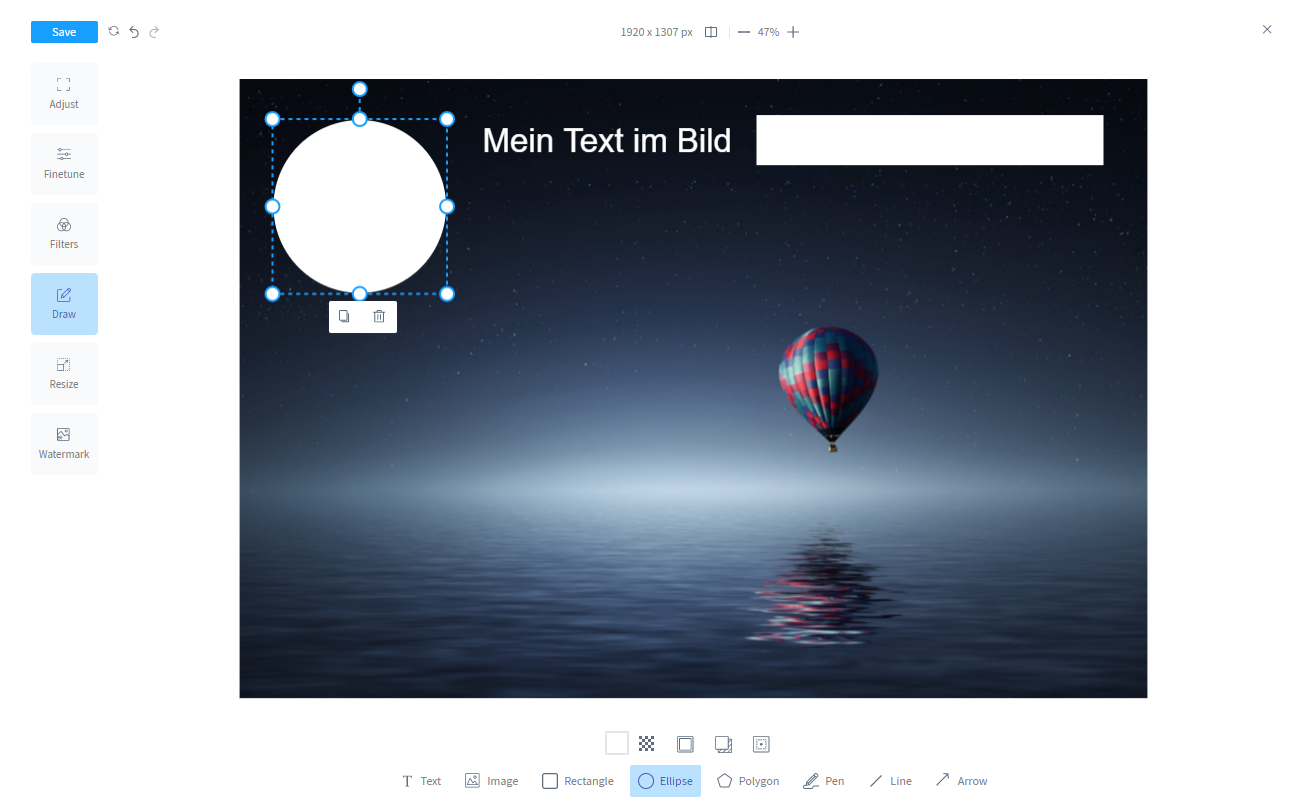Select the Line tool
Image resolution: width=1312 pixels, height=806 pixels.
(890, 781)
